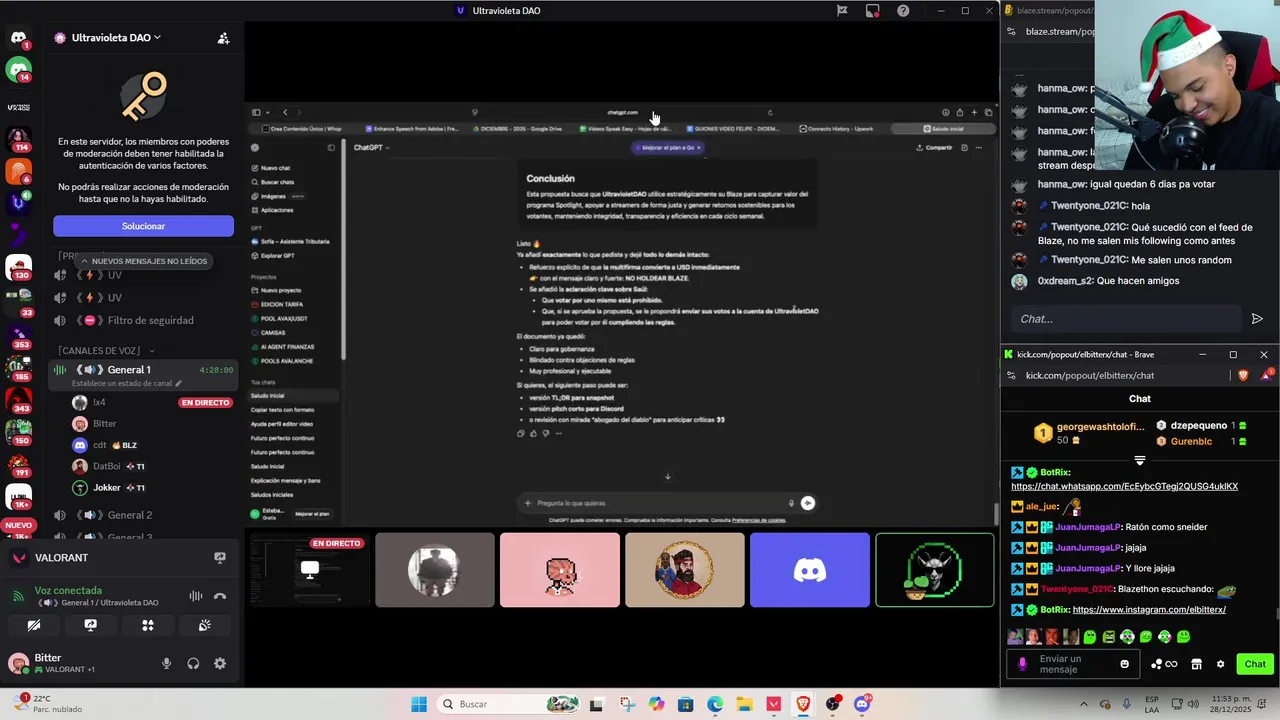Open Windows Start menu
The width and height of the screenshot is (1280, 720).
[419, 704]
